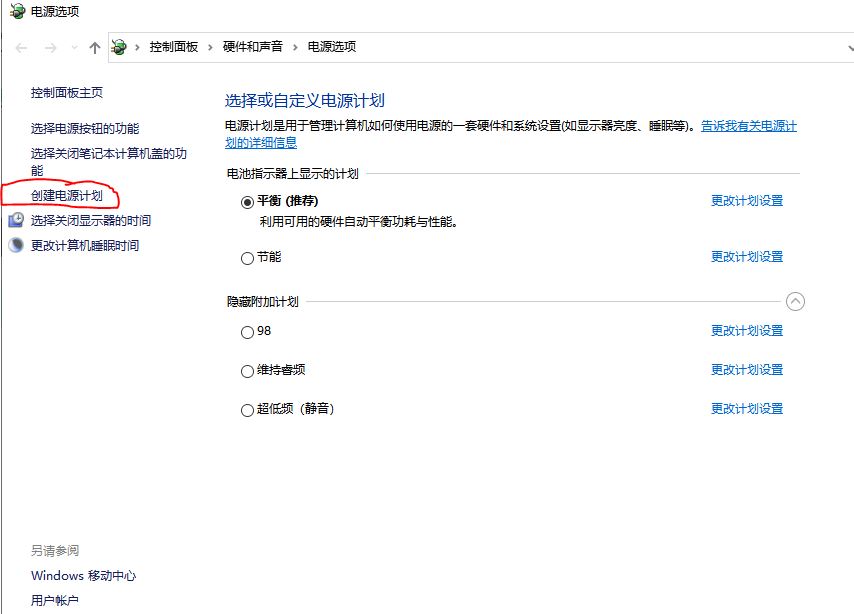This screenshot has width=854, height=614.
Task: Collapse the 隐藏附加计划 section chevron
Action: pos(797,301)
